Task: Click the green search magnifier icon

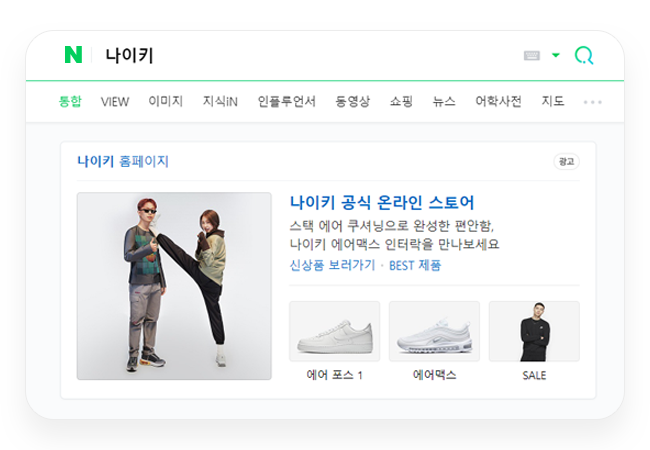Action: [x=584, y=55]
